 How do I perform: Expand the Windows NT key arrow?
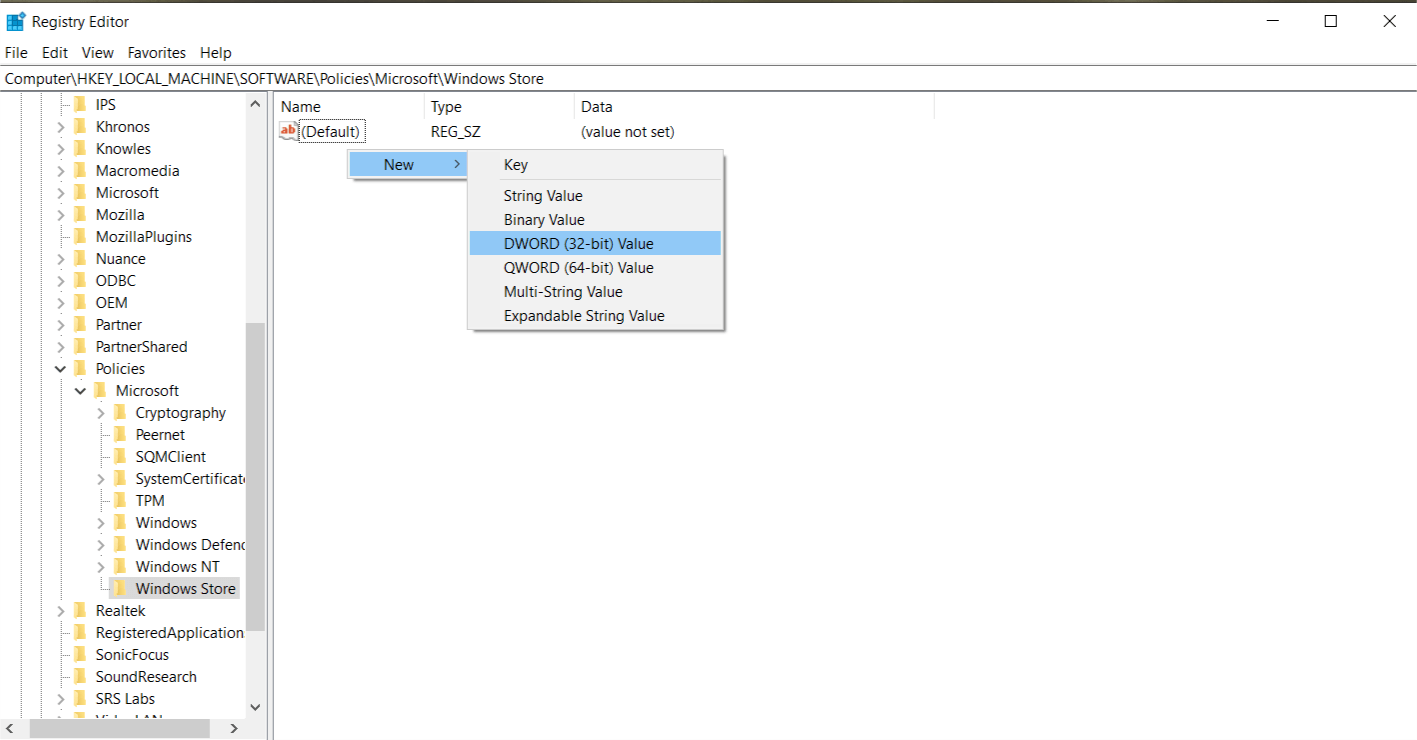pyautogui.click(x=101, y=567)
